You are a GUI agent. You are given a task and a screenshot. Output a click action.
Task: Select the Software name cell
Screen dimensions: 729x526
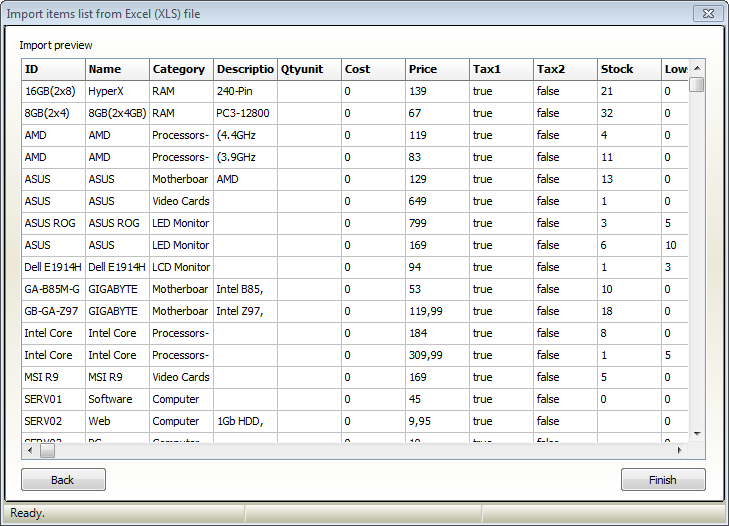(117, 399)
